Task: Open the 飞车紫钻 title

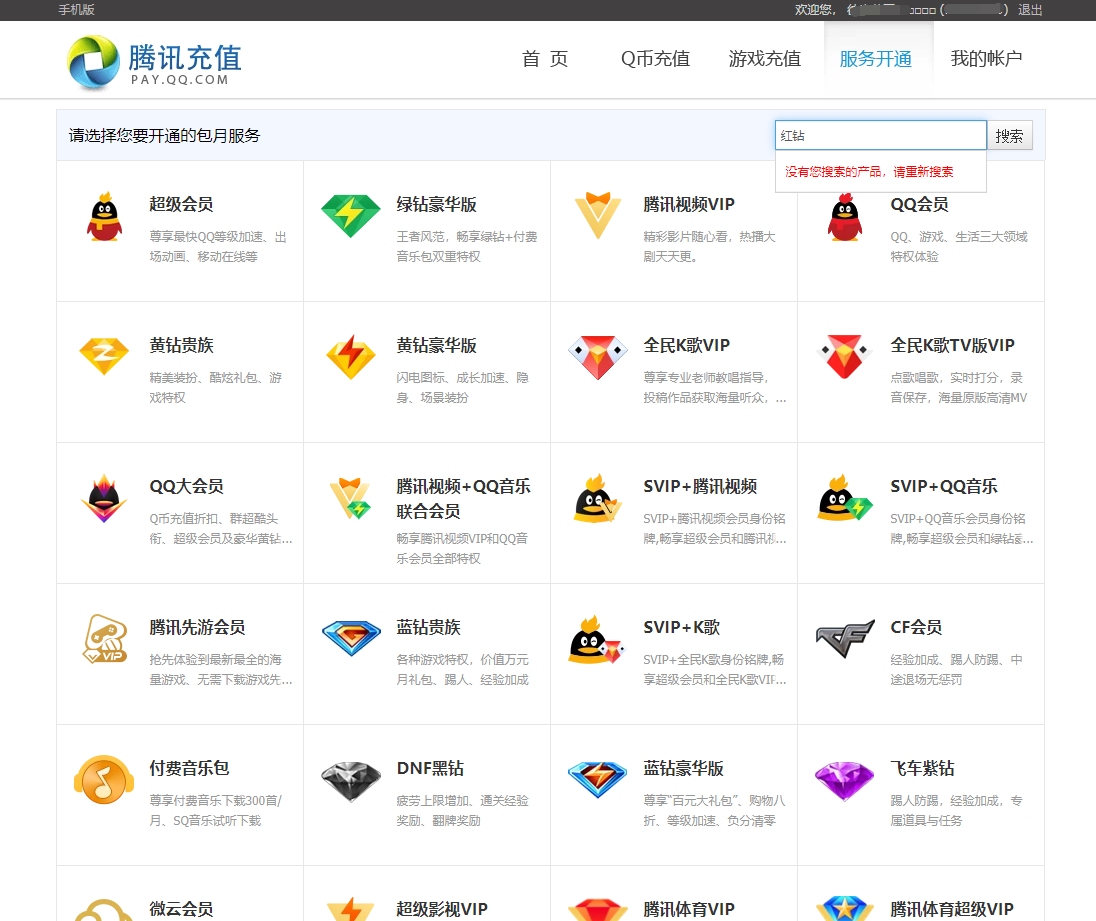Action: [x=922, y=769]
